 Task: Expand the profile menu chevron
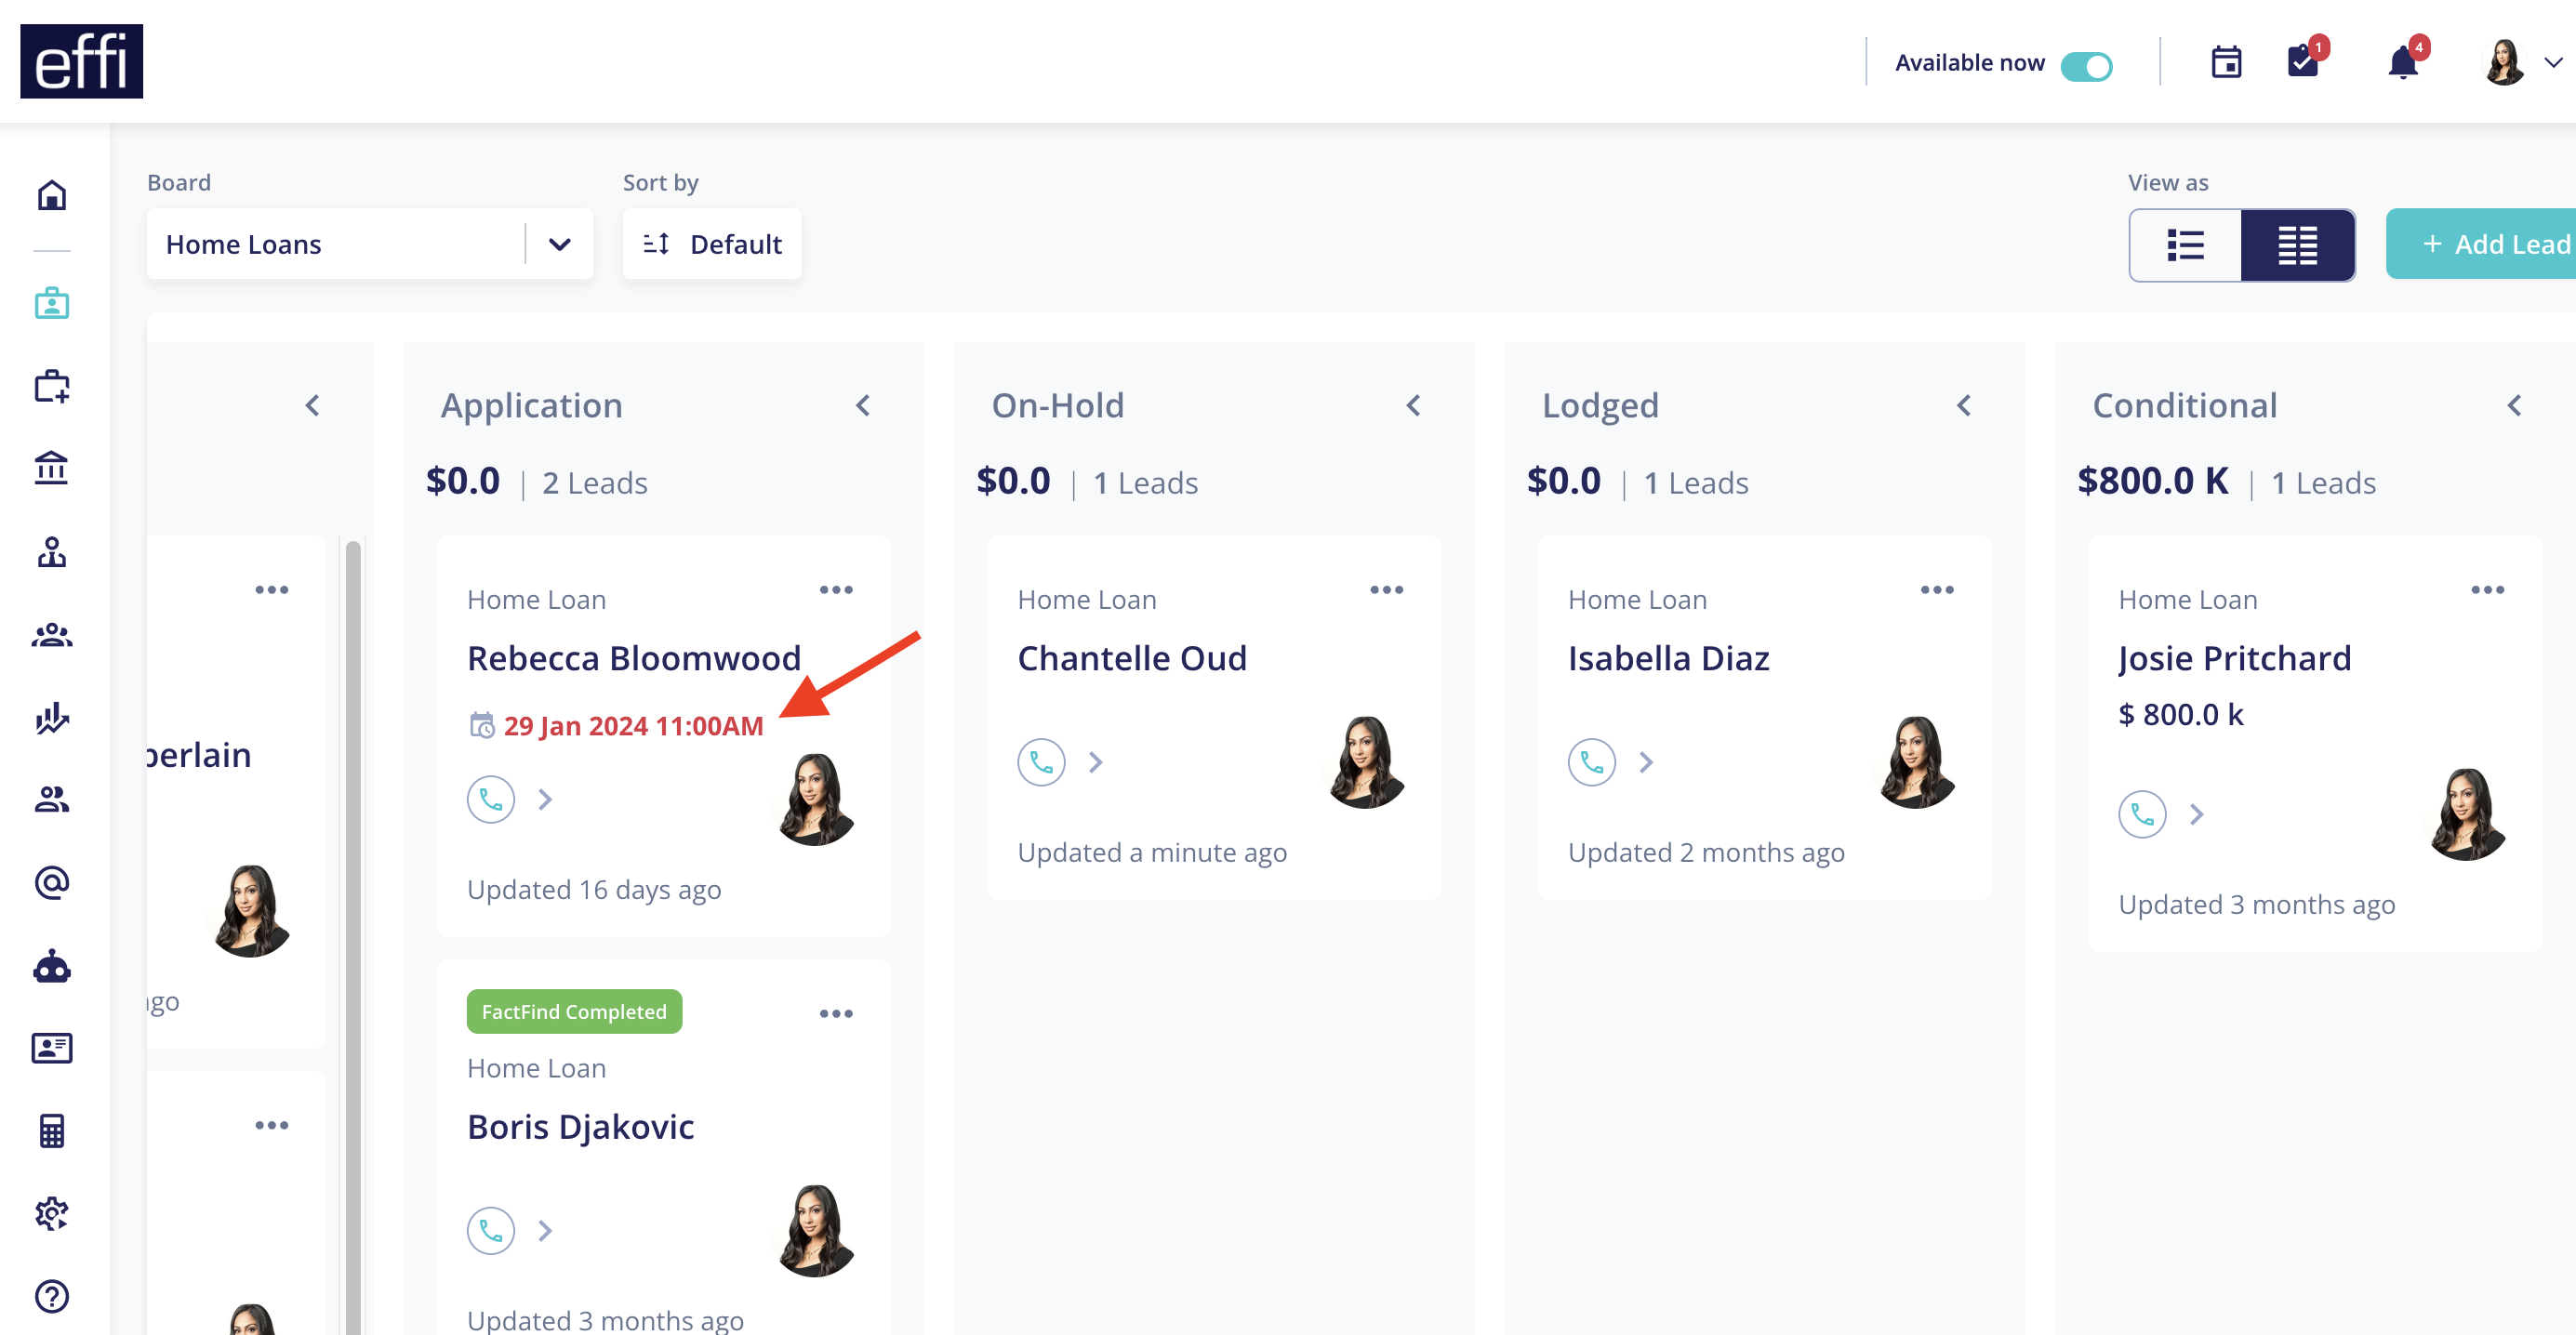click(2553, 63)
